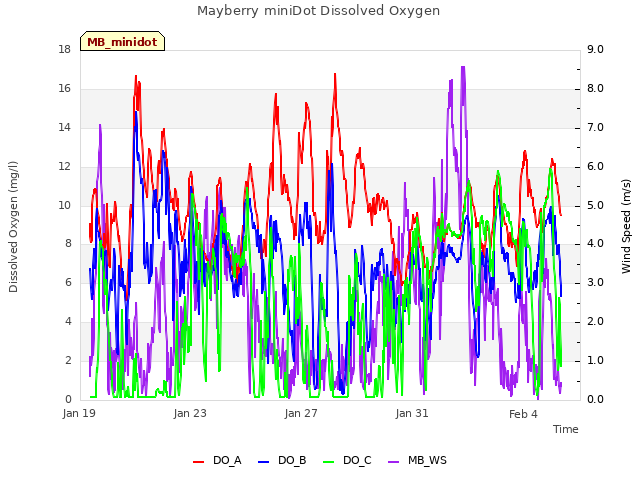Click the right axis value '4.0'

click(595, 244)
